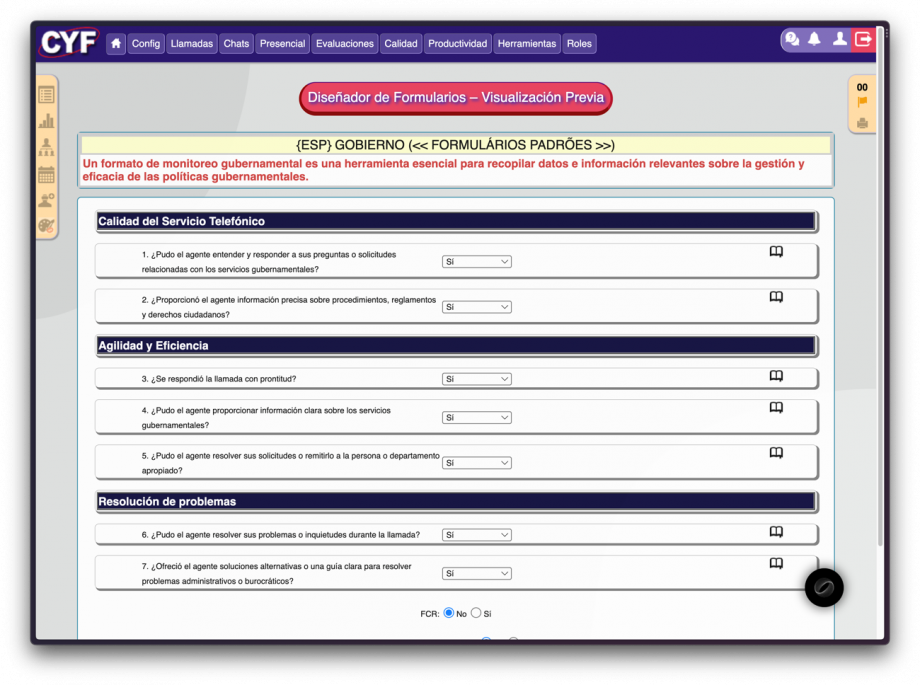
Task: Click the logout icon in top right
Action: [863, 39]
